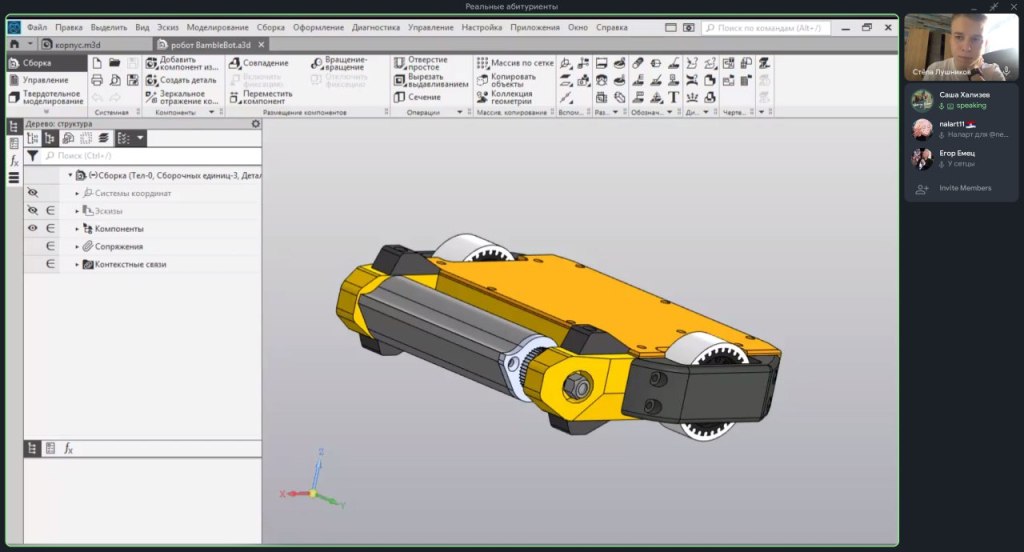This screenshot has width=1024, height=552.
Task: Click the Массив по сетке pattern tool
Action: 482,63
